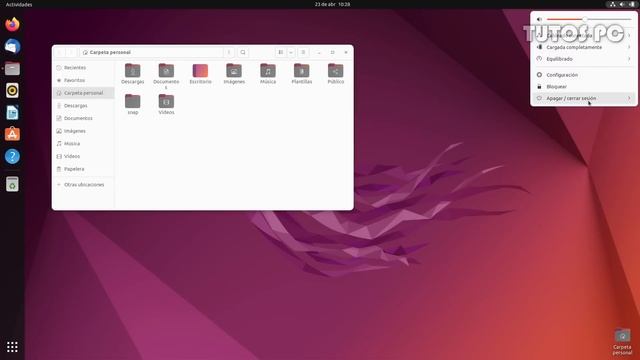Choose Bloquear in the system menu
Image resolution: width=640 pixels, height=360 pixels.
click(x=584, y=87)
